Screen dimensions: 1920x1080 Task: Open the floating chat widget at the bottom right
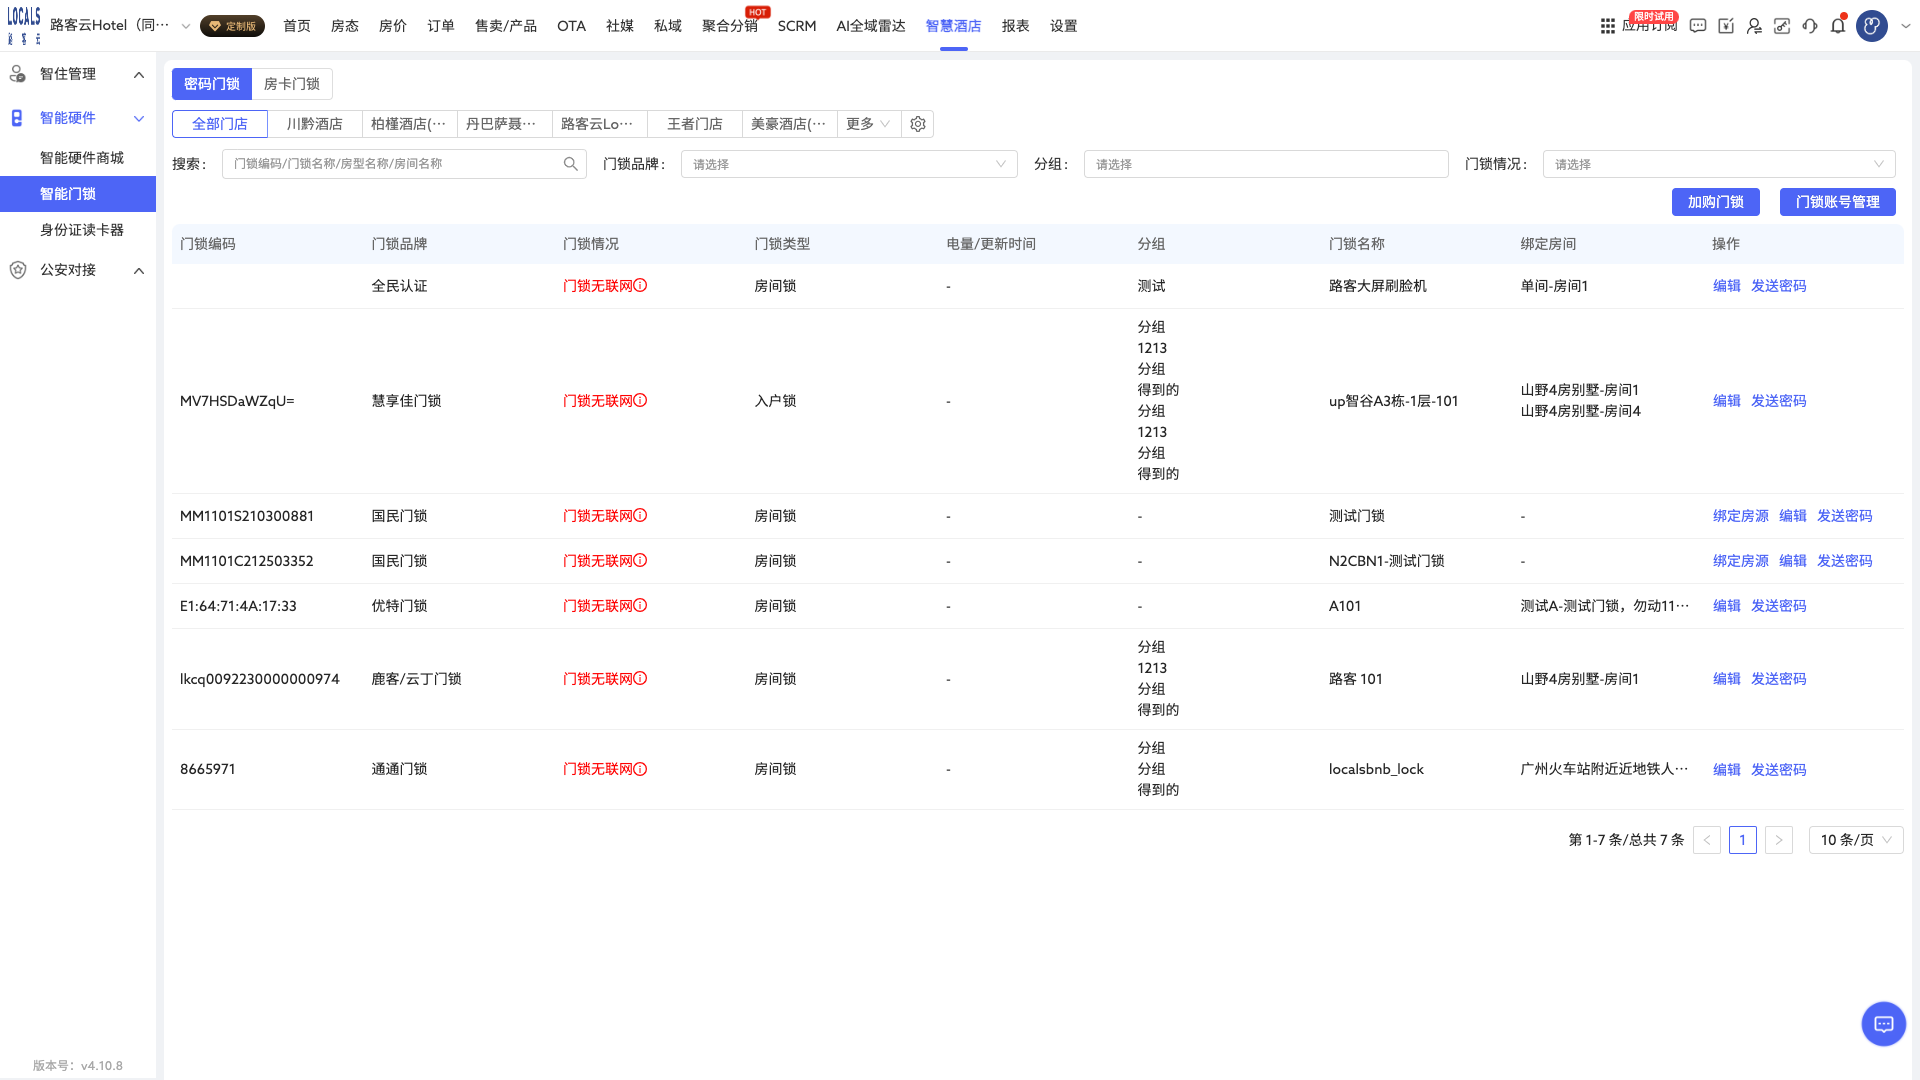(x=1884, y=1024)
